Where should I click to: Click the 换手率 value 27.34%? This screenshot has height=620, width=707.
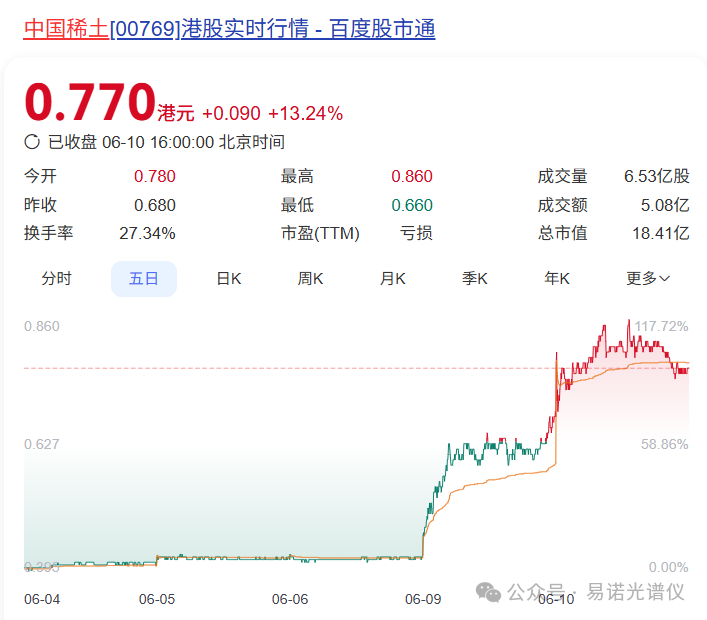(x=155, y=233)
